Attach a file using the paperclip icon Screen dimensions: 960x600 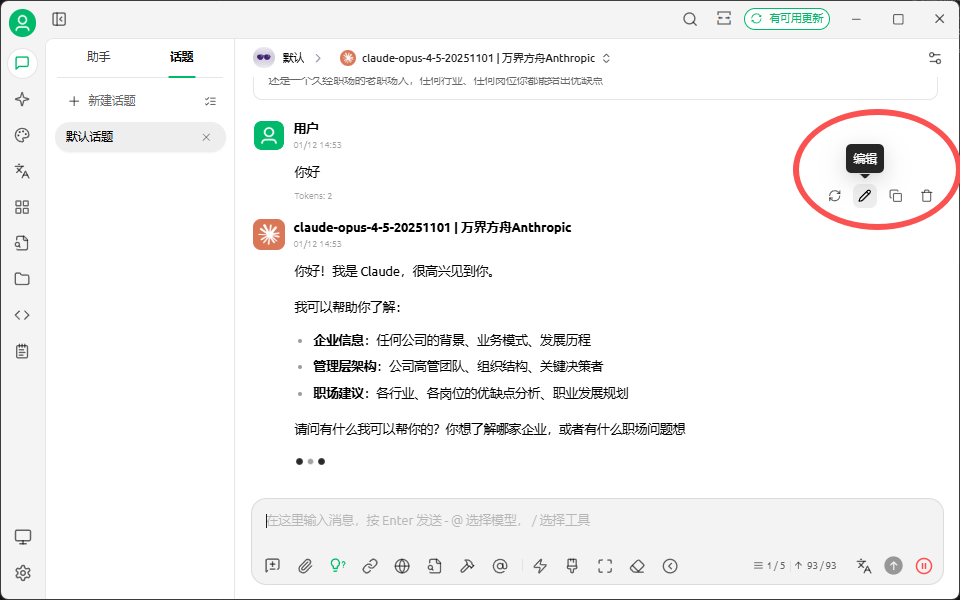coord(305,566)
